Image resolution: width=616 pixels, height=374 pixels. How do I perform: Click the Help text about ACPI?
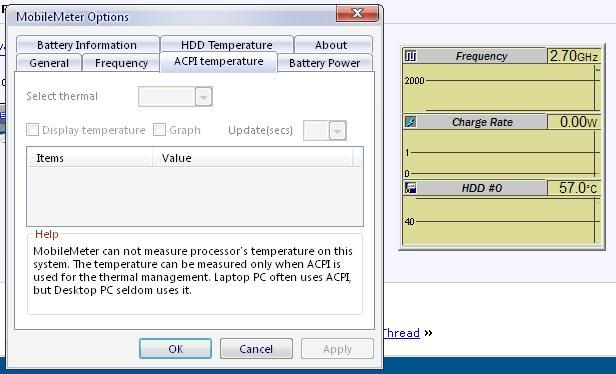[193, 271]
